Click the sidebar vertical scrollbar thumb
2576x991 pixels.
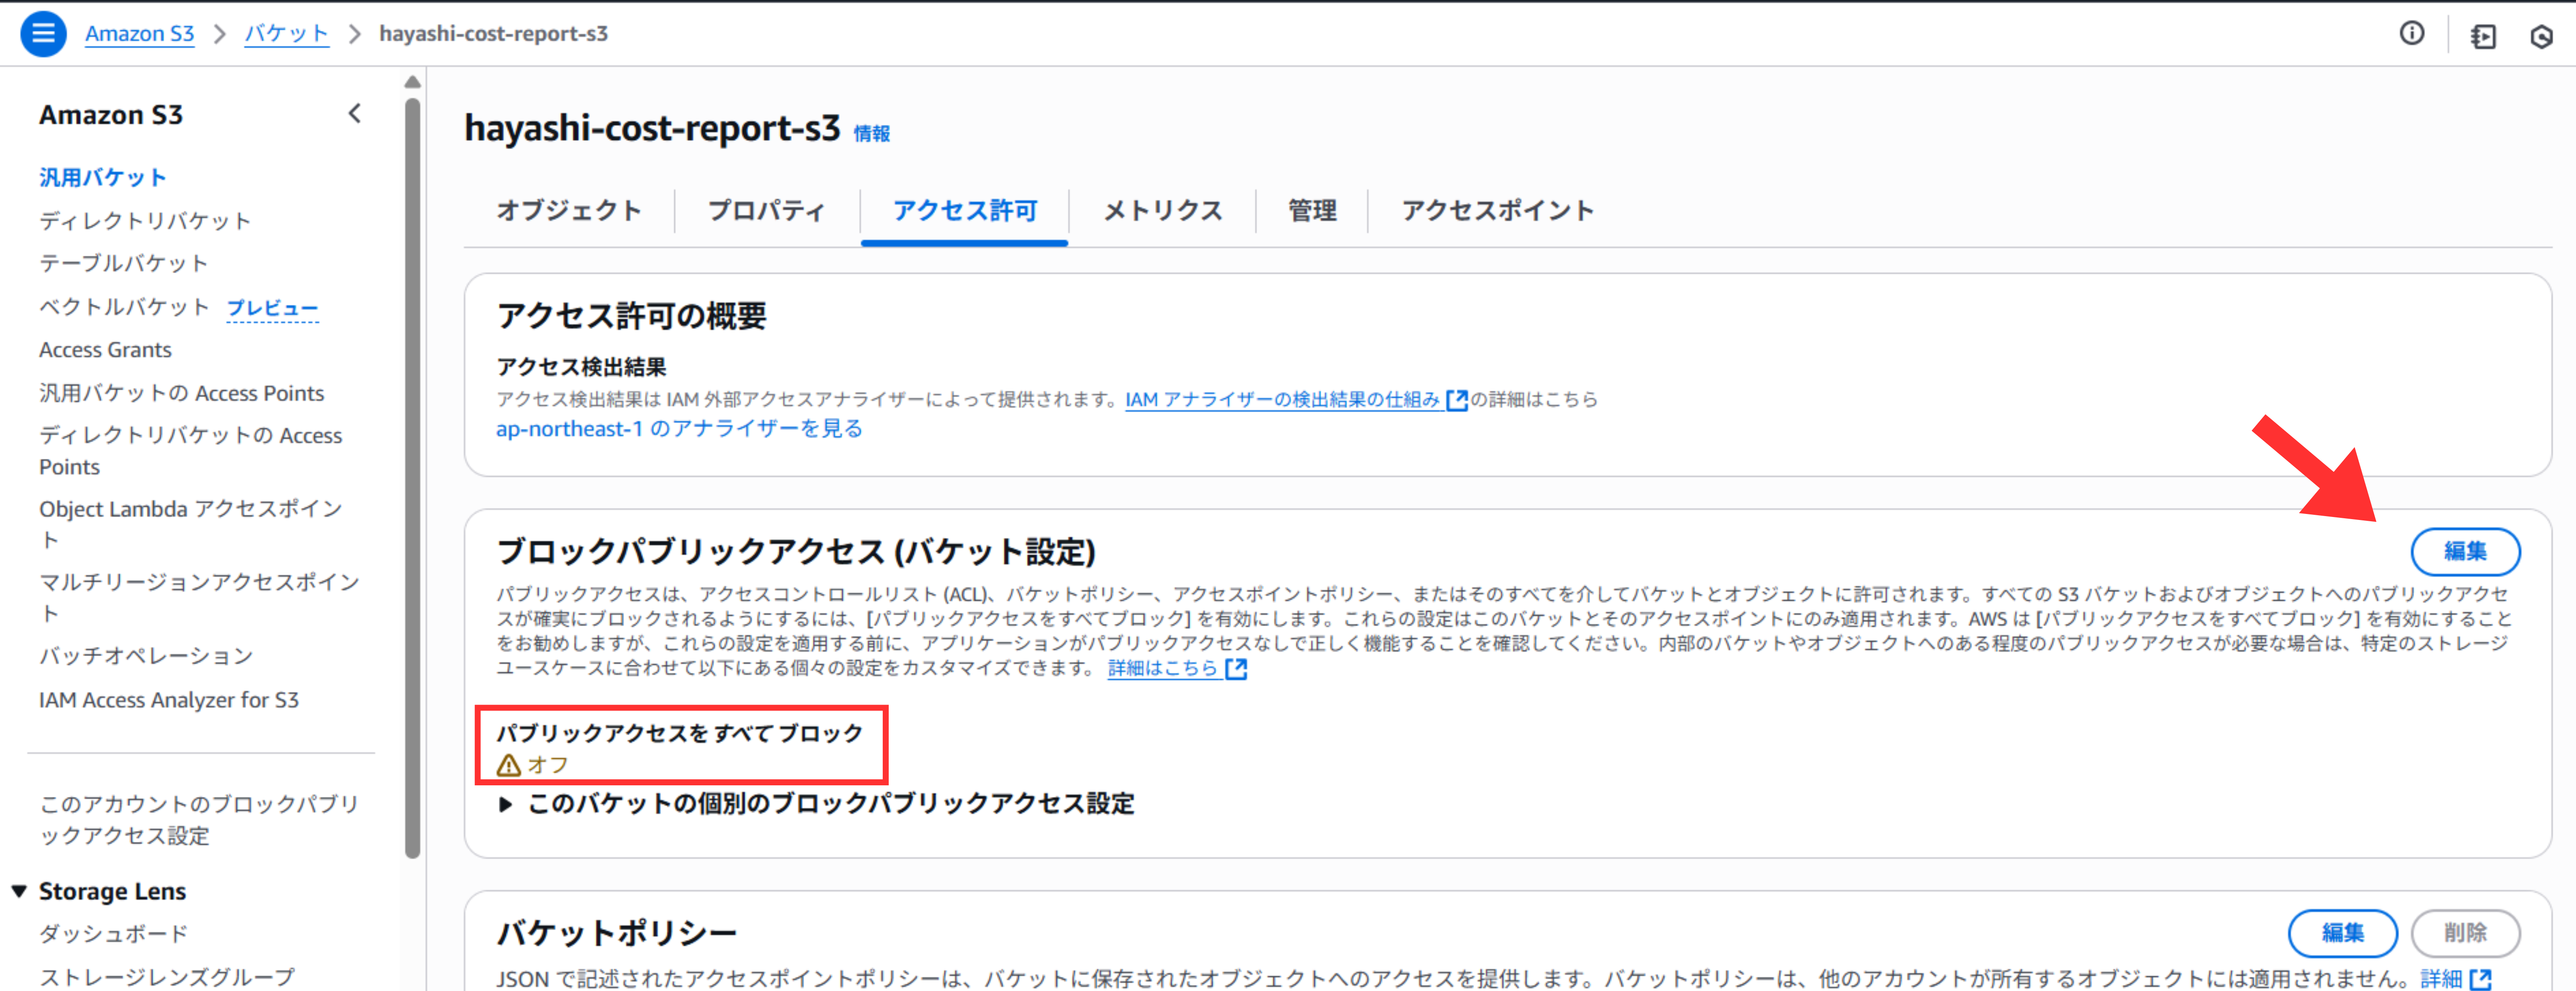[x=413, y=478]
